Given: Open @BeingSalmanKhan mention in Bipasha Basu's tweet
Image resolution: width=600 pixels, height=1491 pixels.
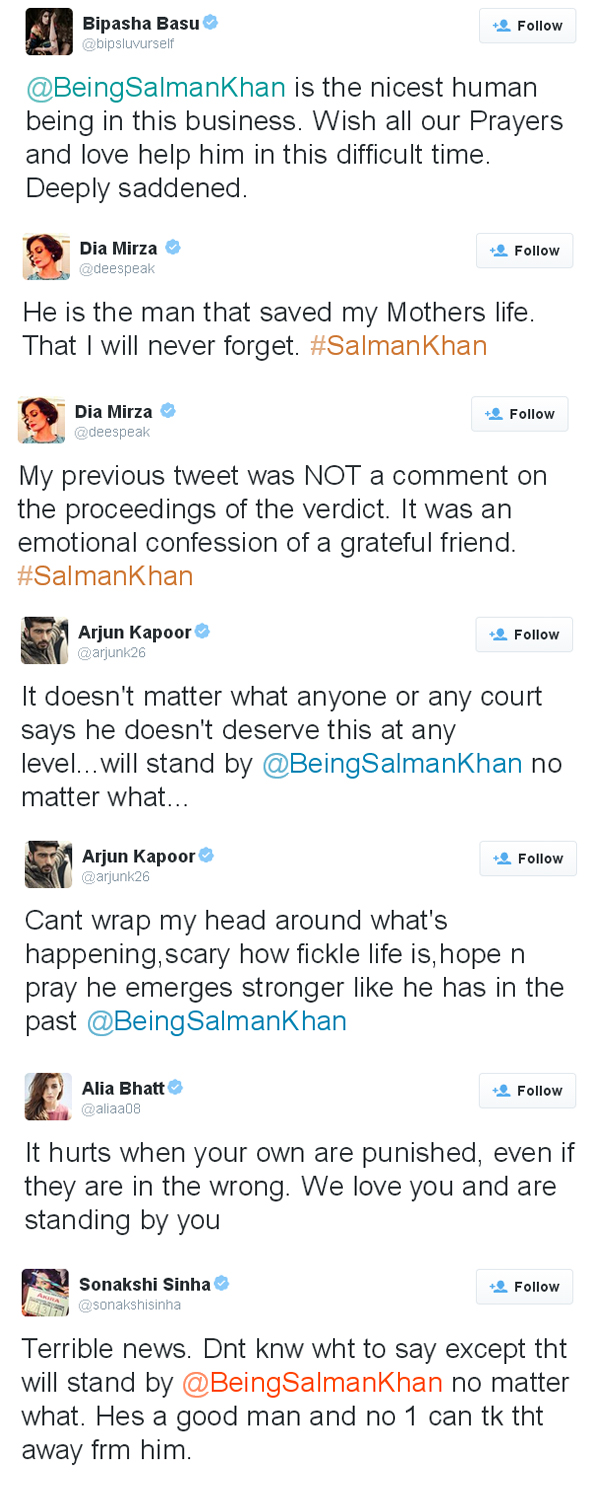Looking at the screenshot, I should pyautogui.click(x=156, y=87).
